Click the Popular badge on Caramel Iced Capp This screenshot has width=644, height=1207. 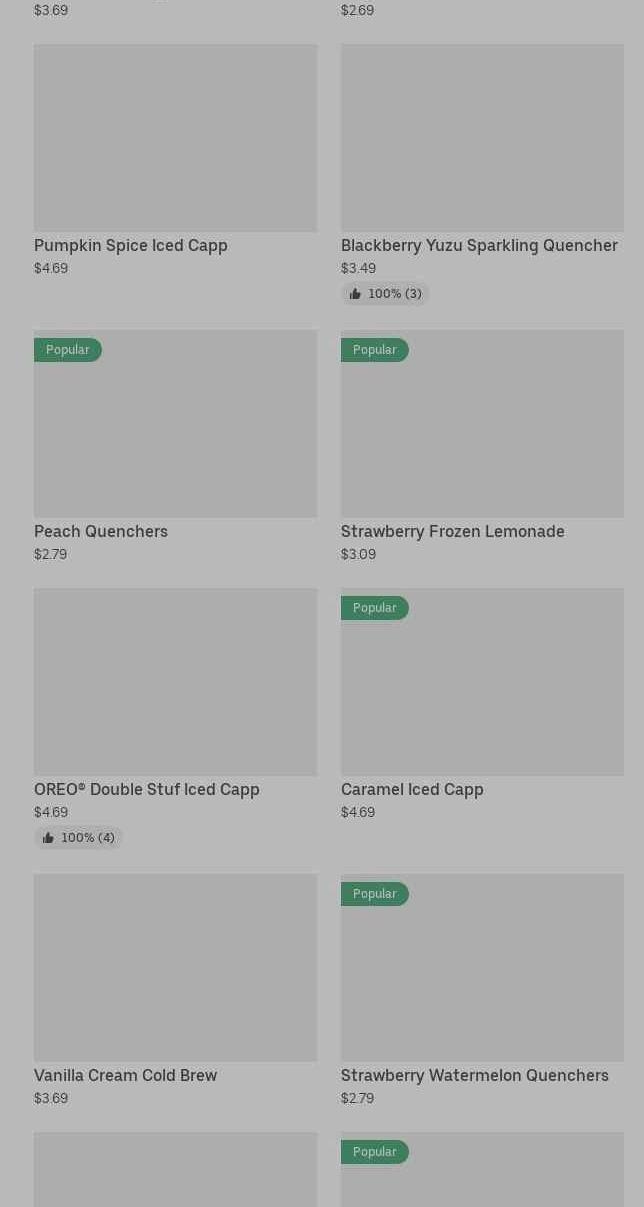click(x=375, y=608)
